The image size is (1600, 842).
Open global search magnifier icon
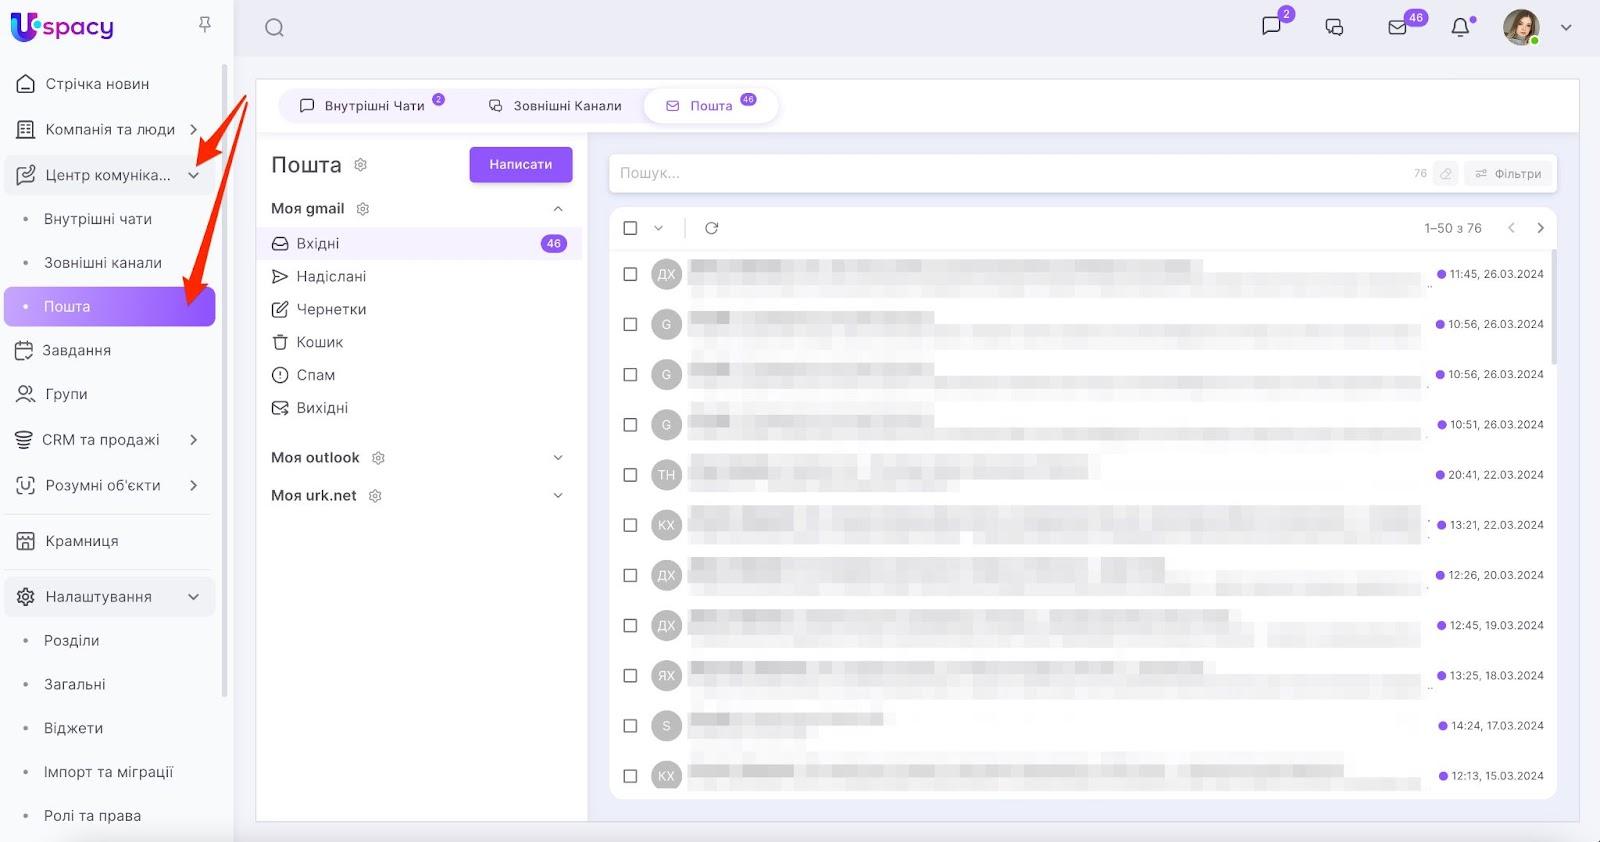pos(274,28)
